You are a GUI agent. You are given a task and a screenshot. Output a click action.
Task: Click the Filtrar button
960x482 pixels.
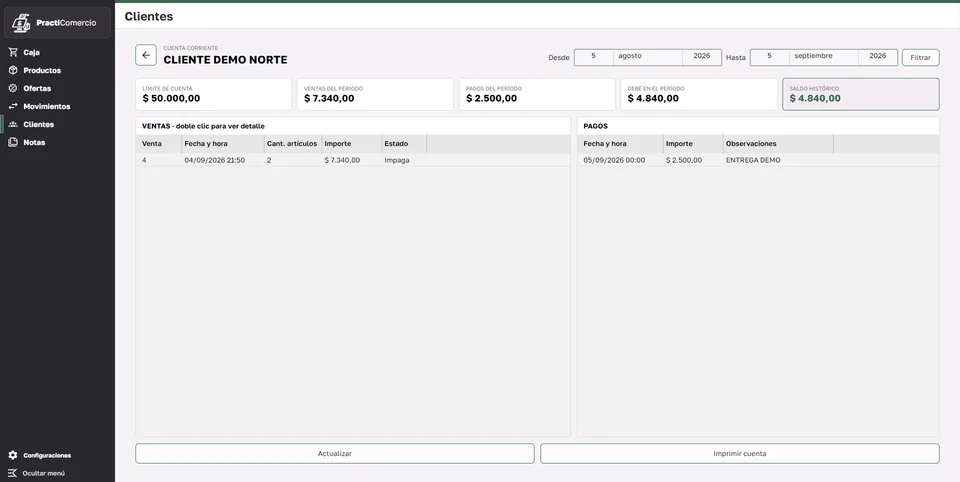click(x=920, y=58)
